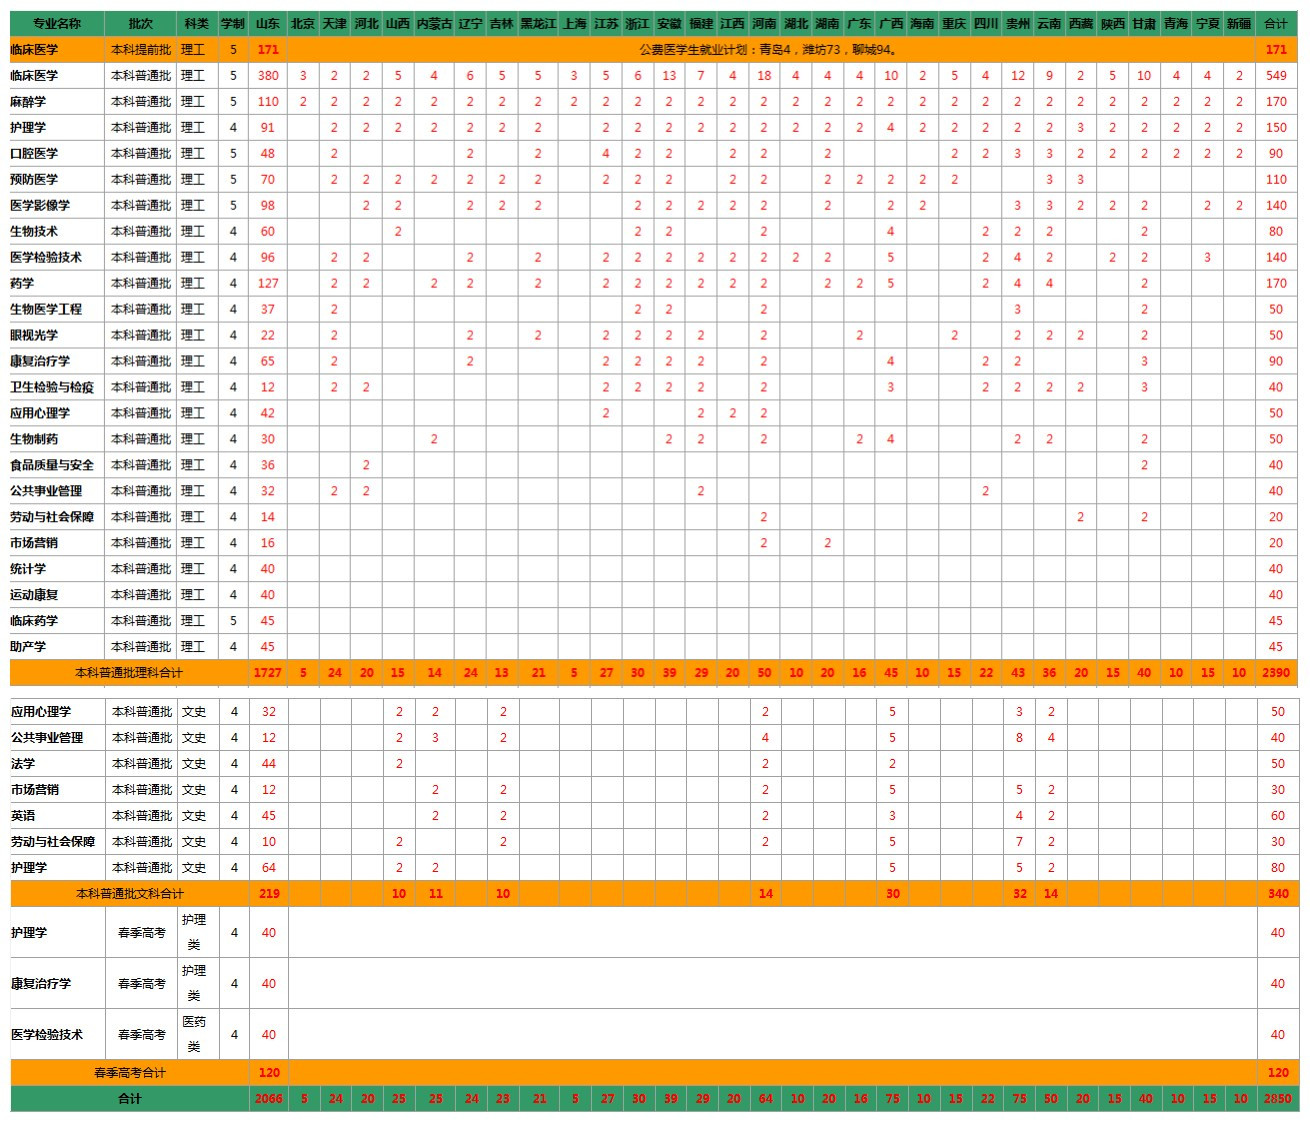Click the 北京 province header

(x=303, y=23)
